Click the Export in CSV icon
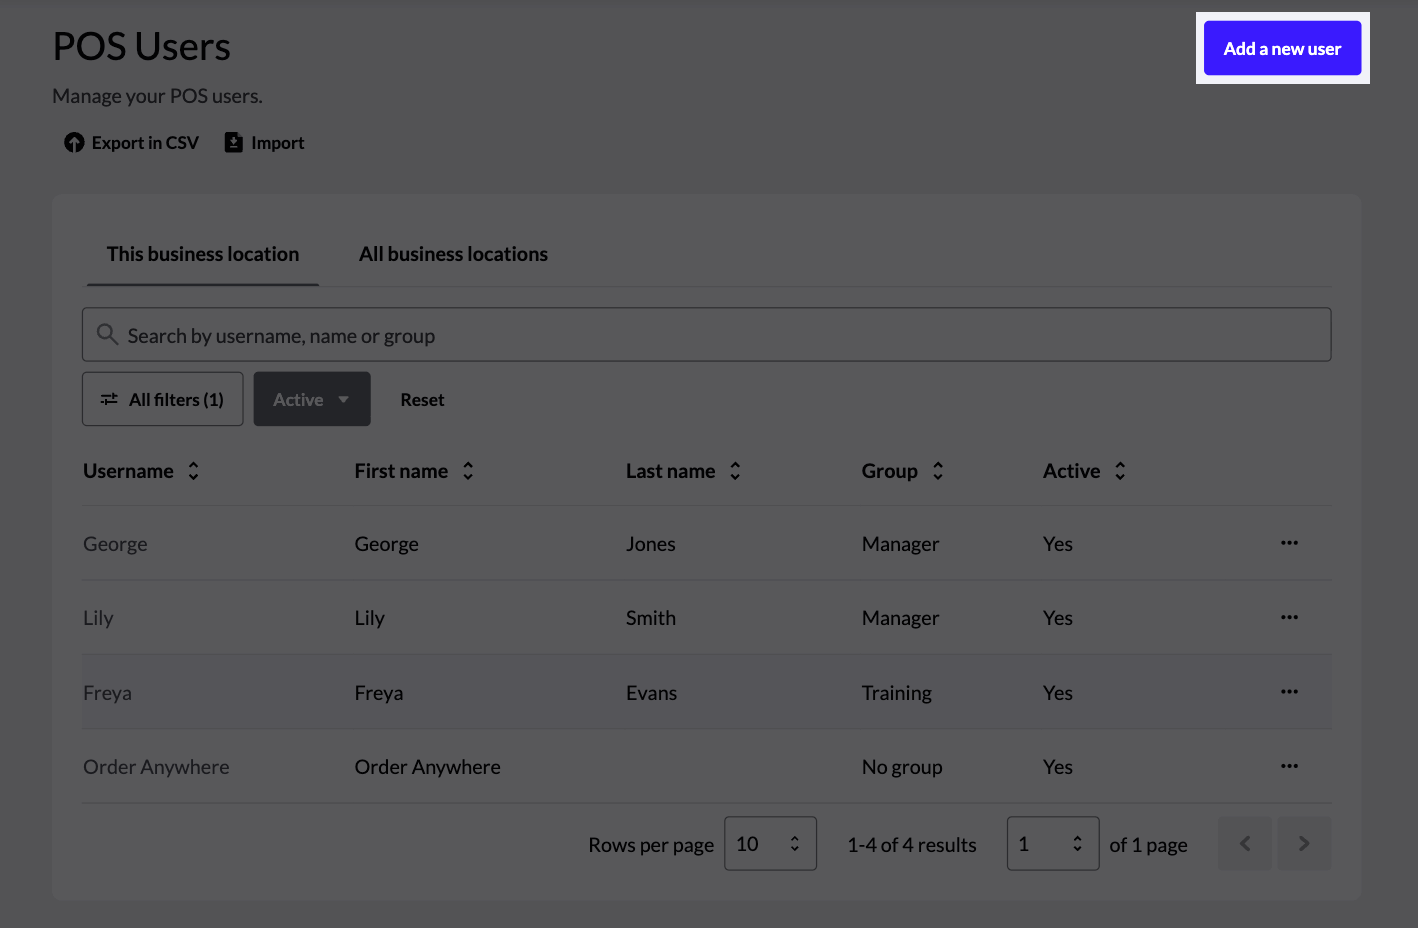The width and height of the screenshot is (1418, 928). tap(74, 143)
